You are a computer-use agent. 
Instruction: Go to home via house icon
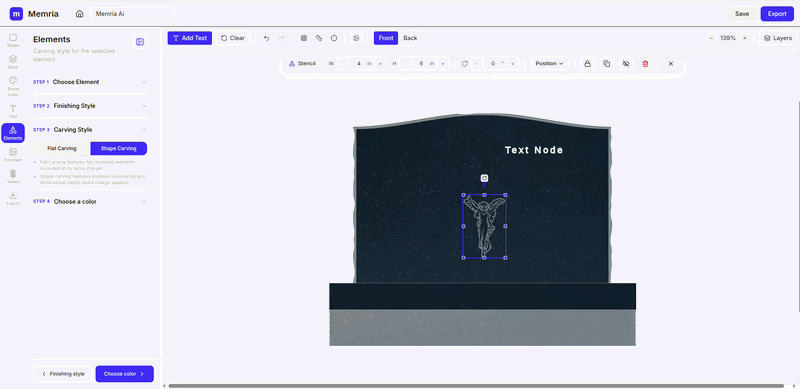[80, 14]
